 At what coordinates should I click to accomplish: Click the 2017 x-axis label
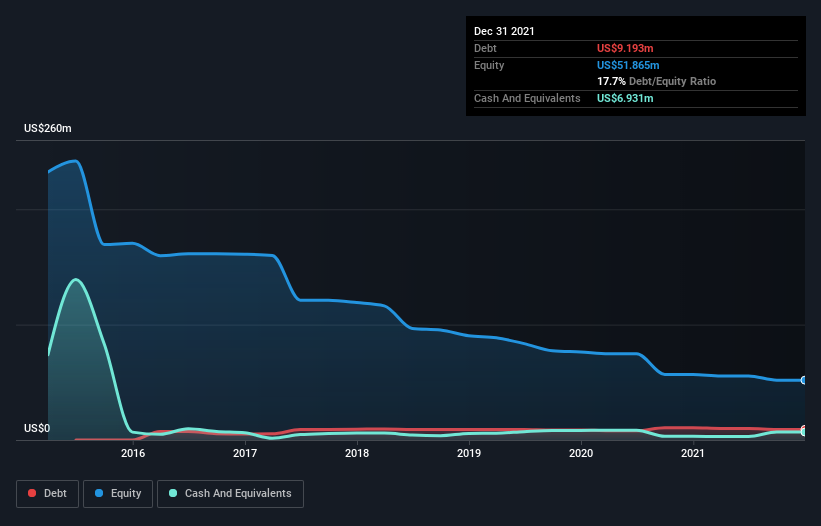pyautogui.click(x=245, y=453)
